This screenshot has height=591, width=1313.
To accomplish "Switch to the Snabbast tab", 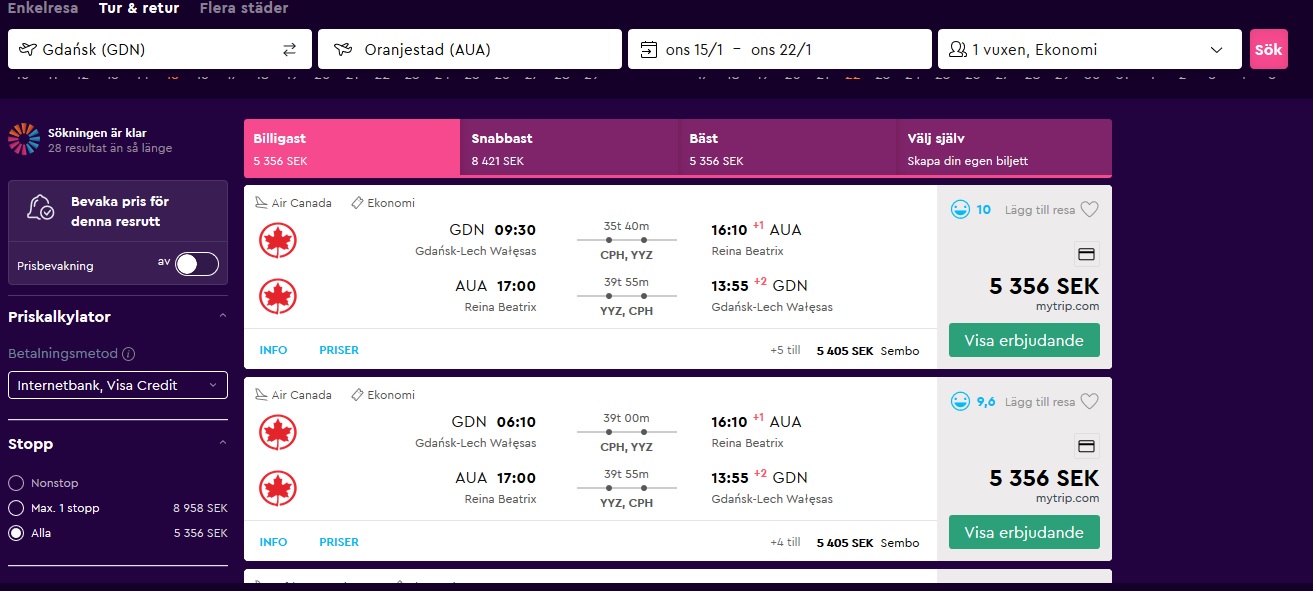I will click(570, 148).
